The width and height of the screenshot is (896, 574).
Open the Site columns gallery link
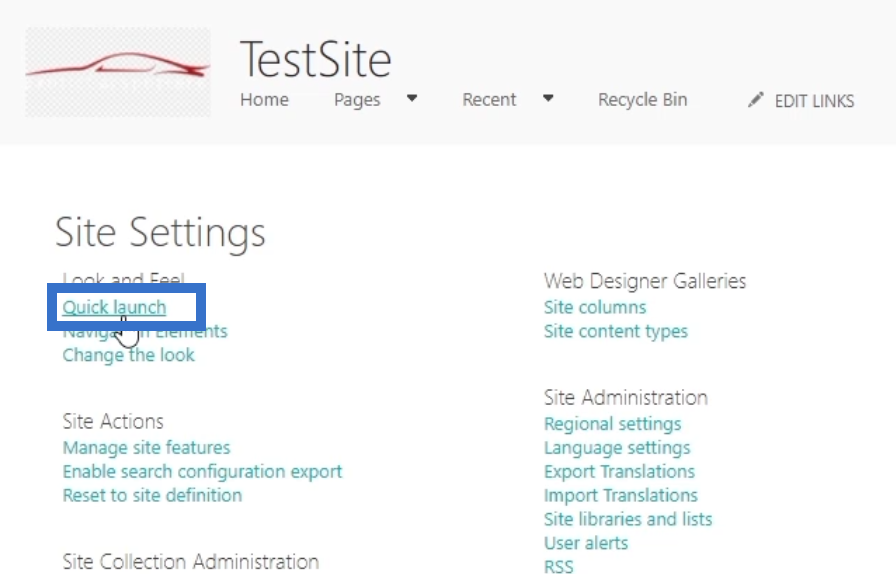tap(595, 308)
